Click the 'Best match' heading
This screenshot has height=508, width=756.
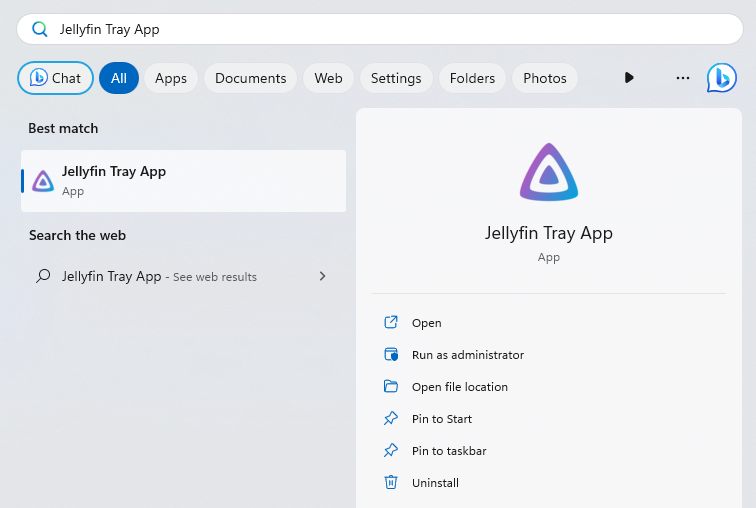[x=63, y=128]
